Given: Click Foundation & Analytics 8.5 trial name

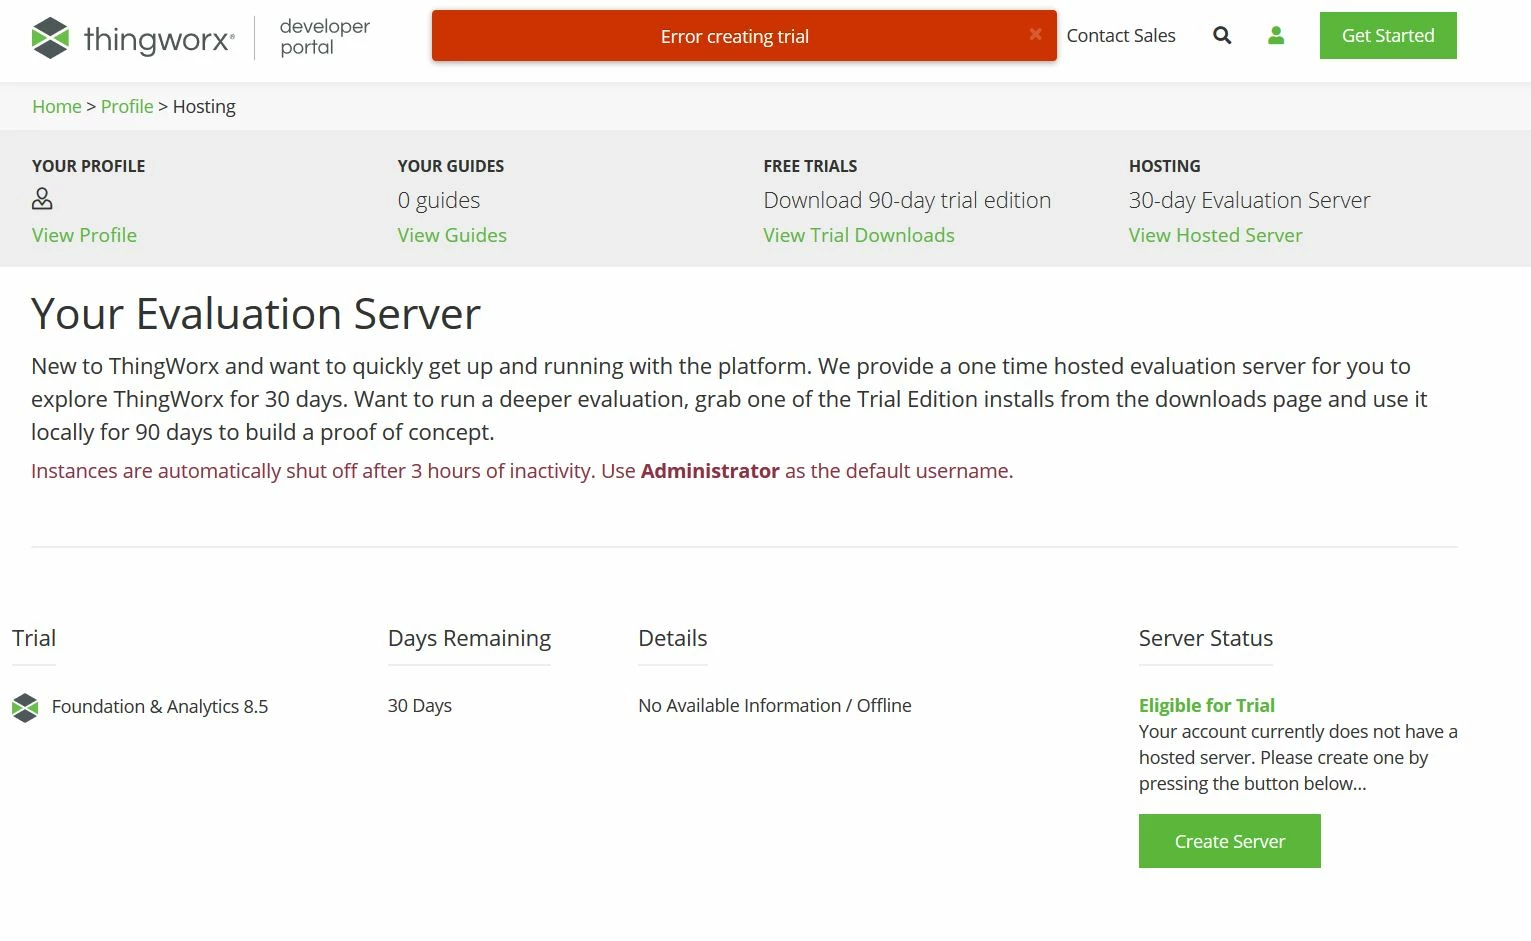Looking at the screenshot, I should click(x=160, y=707).
